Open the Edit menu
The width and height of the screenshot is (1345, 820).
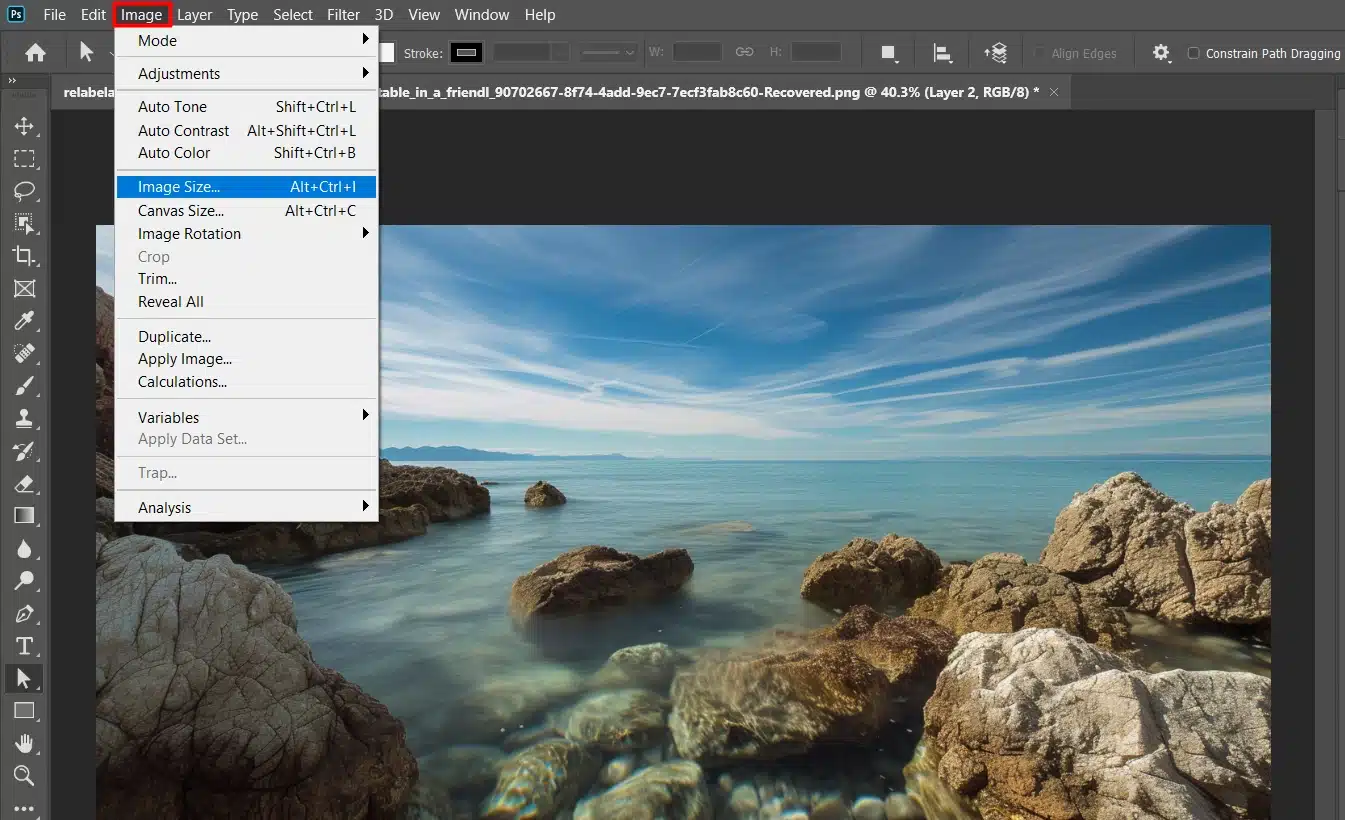click(x=93, y=15)
